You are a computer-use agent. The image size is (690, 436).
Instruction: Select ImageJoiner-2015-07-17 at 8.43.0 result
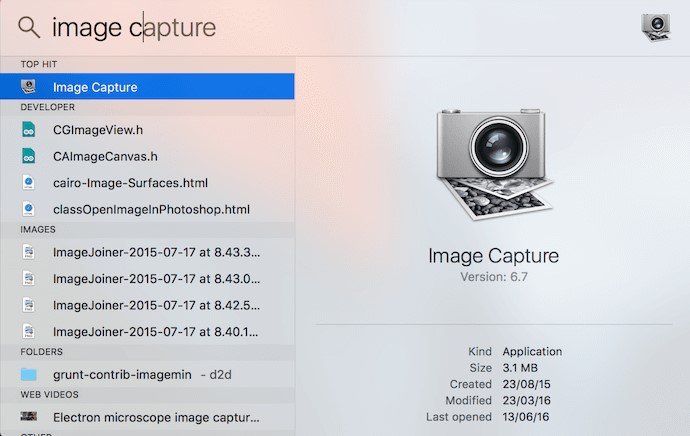pos(147,278)
